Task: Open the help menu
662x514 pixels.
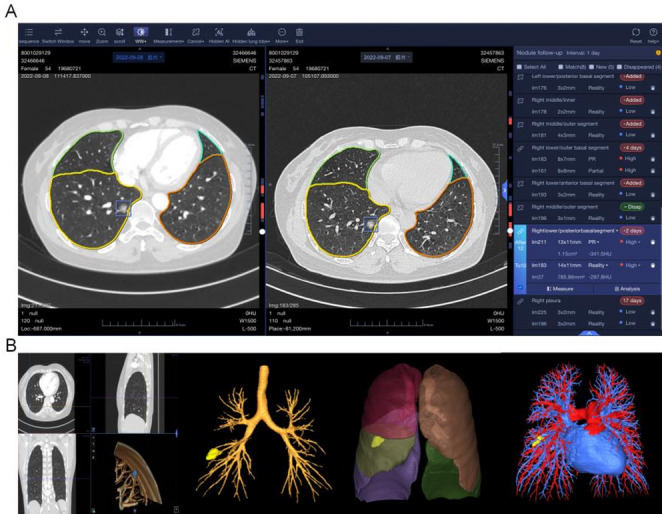Action: [653, 35]
